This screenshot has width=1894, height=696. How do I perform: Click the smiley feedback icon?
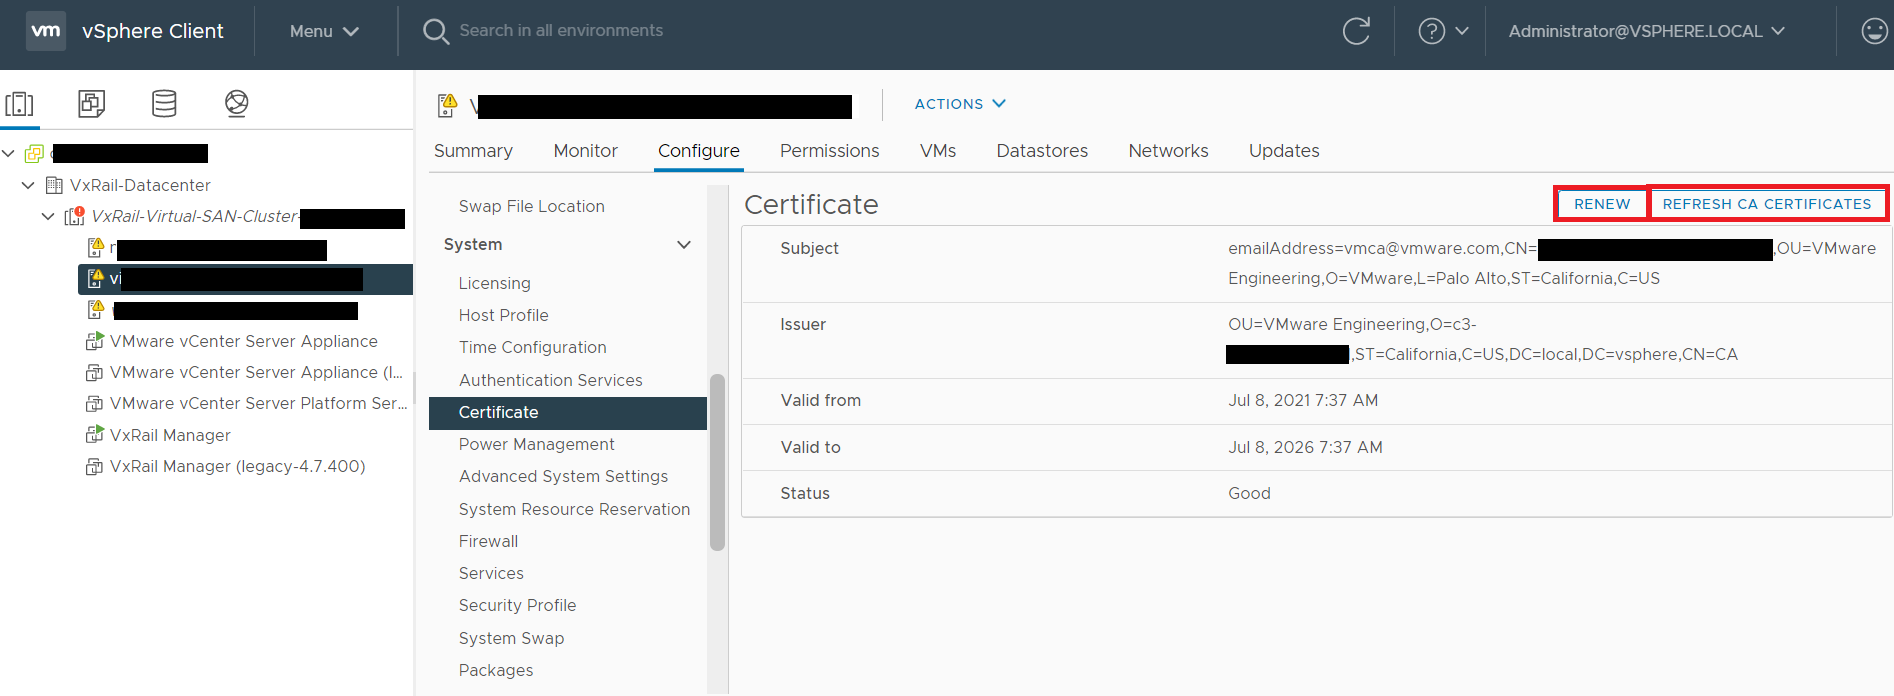coord(1874,31)
